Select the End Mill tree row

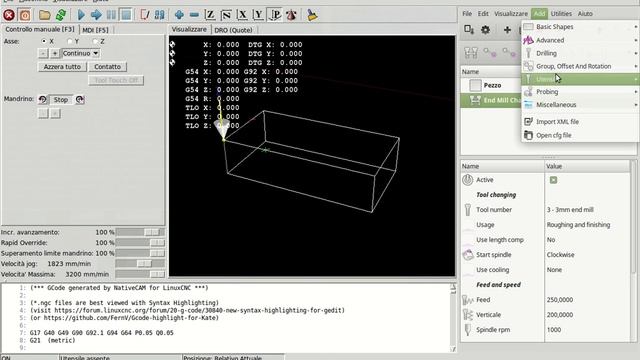(491, 100)
